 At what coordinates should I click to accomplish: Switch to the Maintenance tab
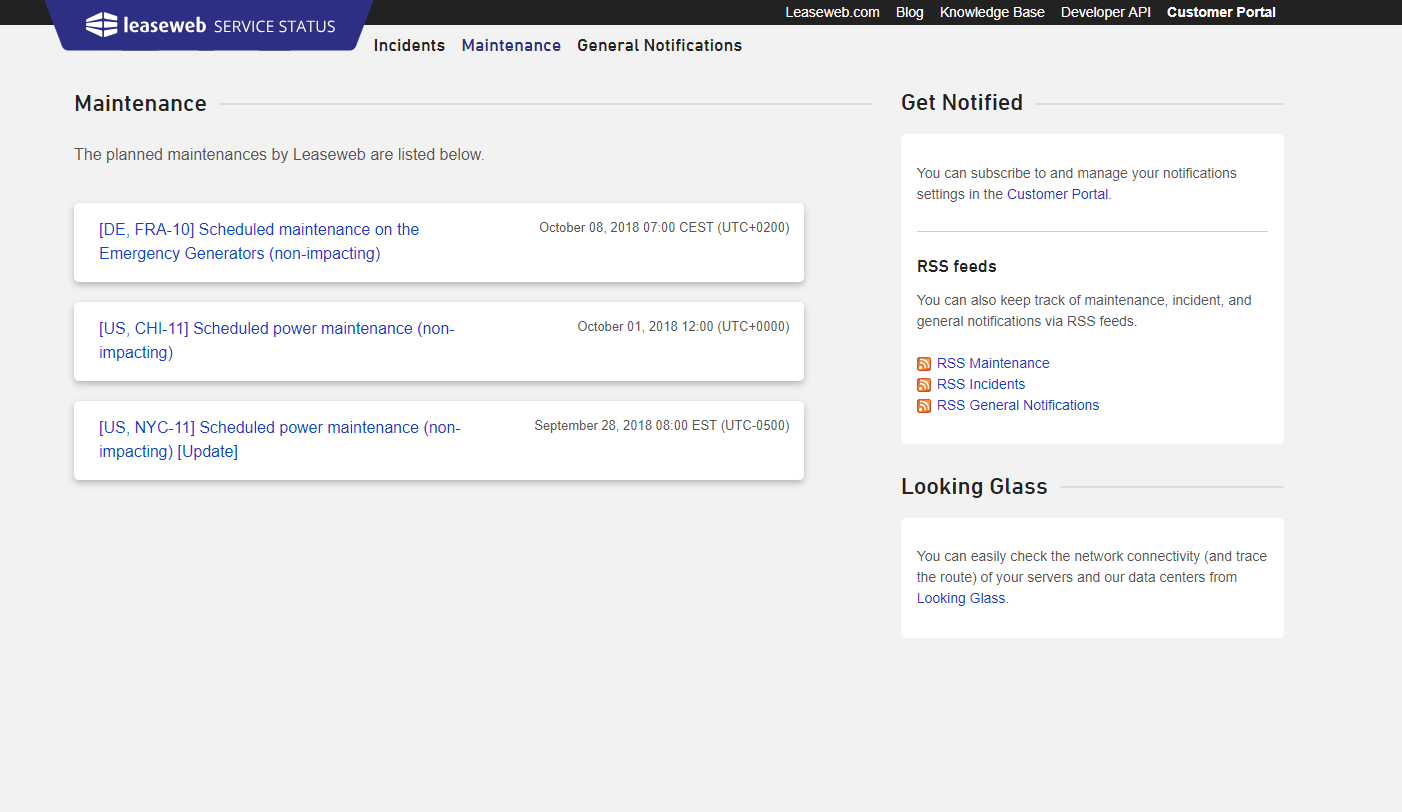(x=511, y=45)
